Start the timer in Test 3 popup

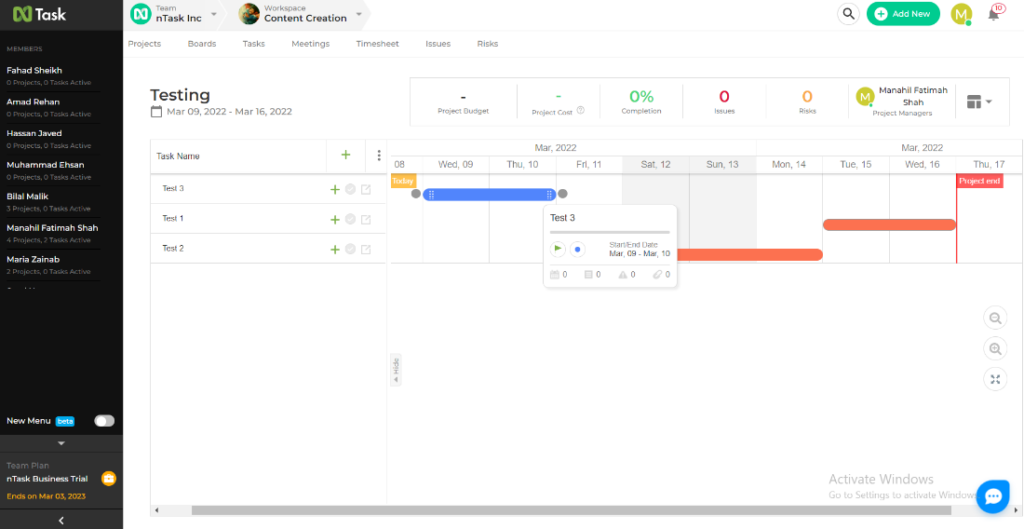pos(557,249)
